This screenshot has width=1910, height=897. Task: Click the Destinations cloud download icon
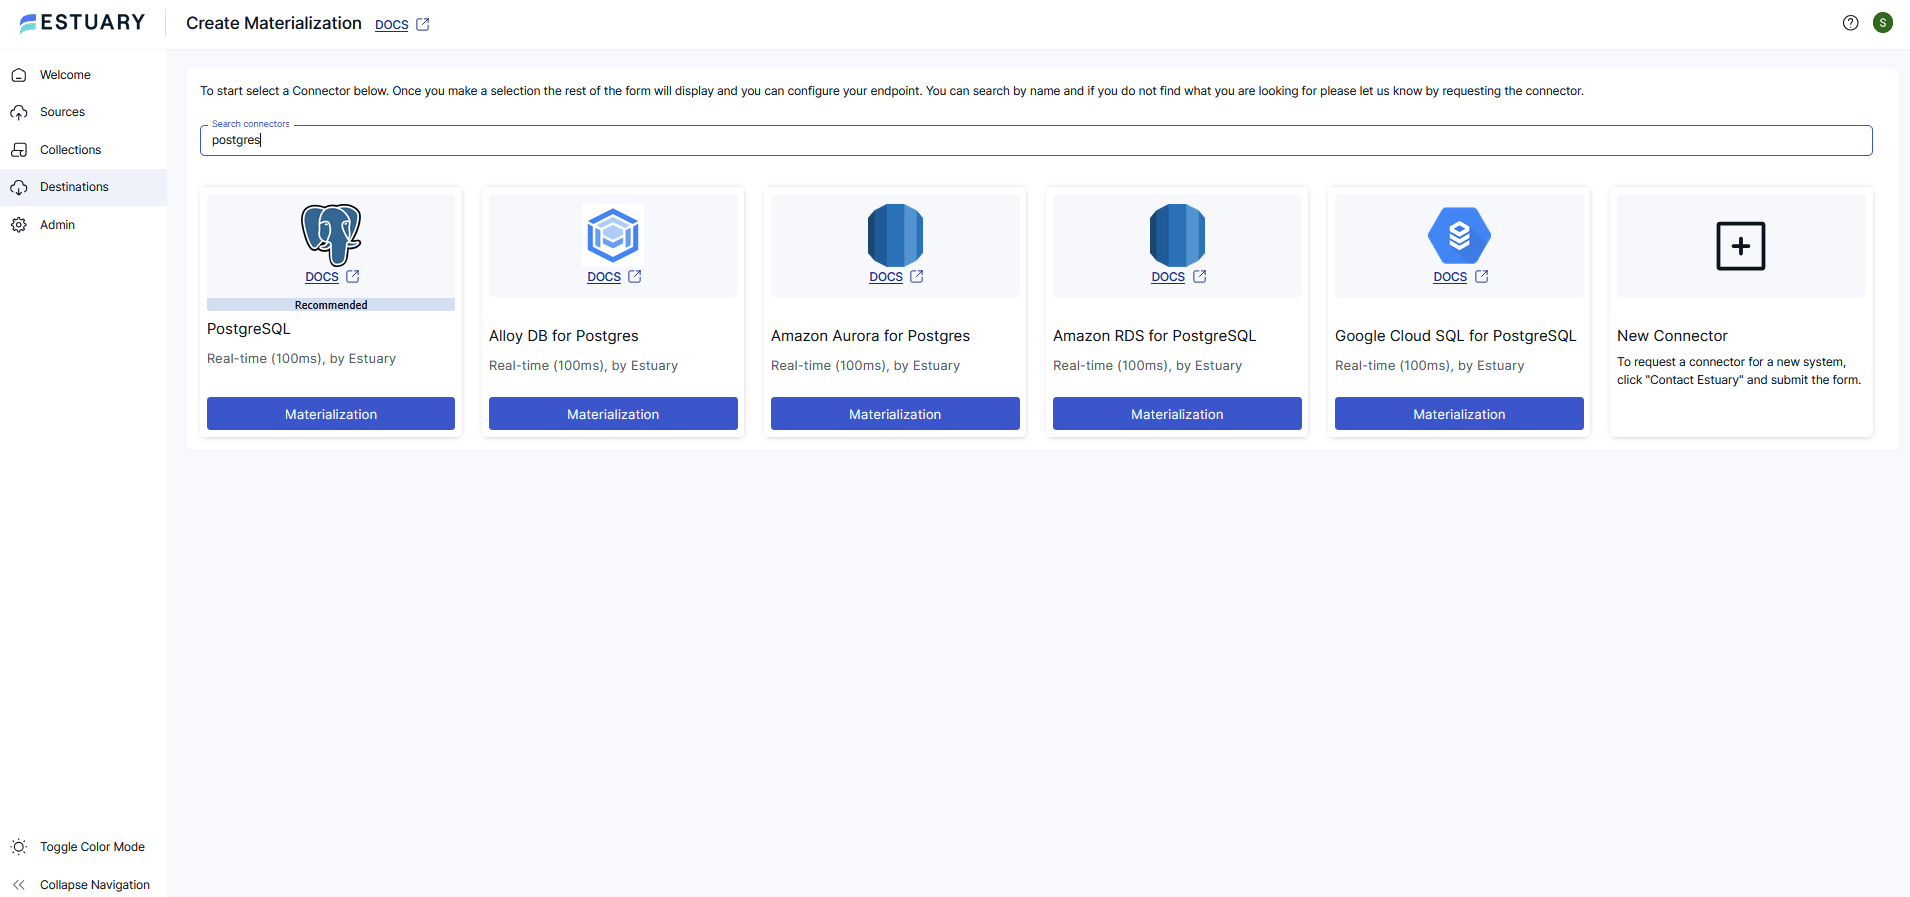[x=19, y=187]
